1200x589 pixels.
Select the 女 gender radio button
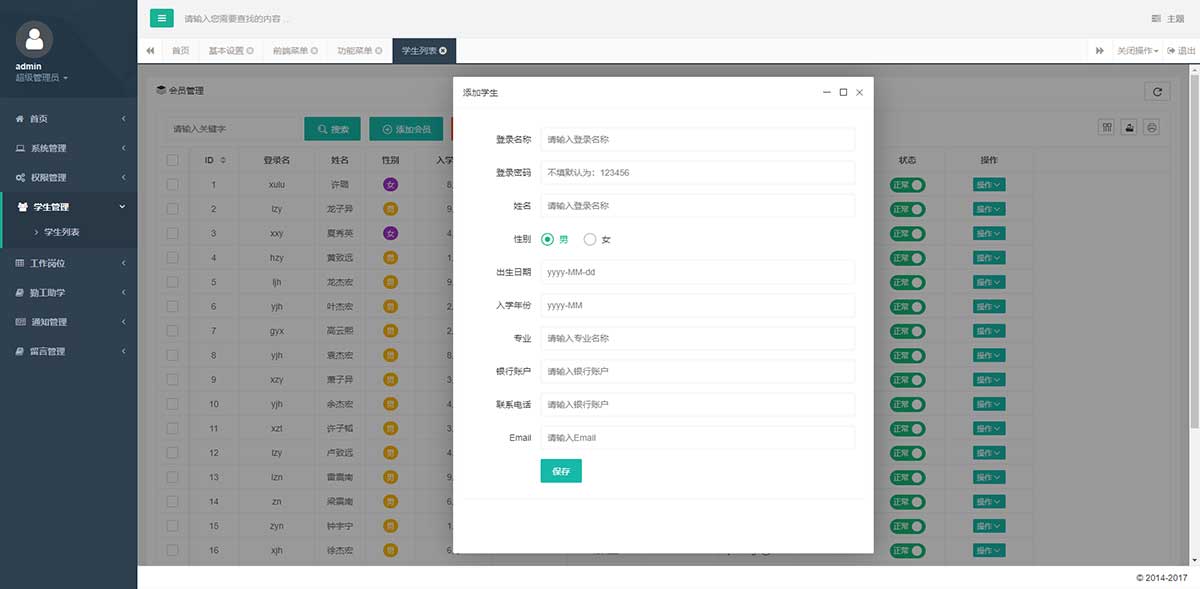(x=590, y=239)
